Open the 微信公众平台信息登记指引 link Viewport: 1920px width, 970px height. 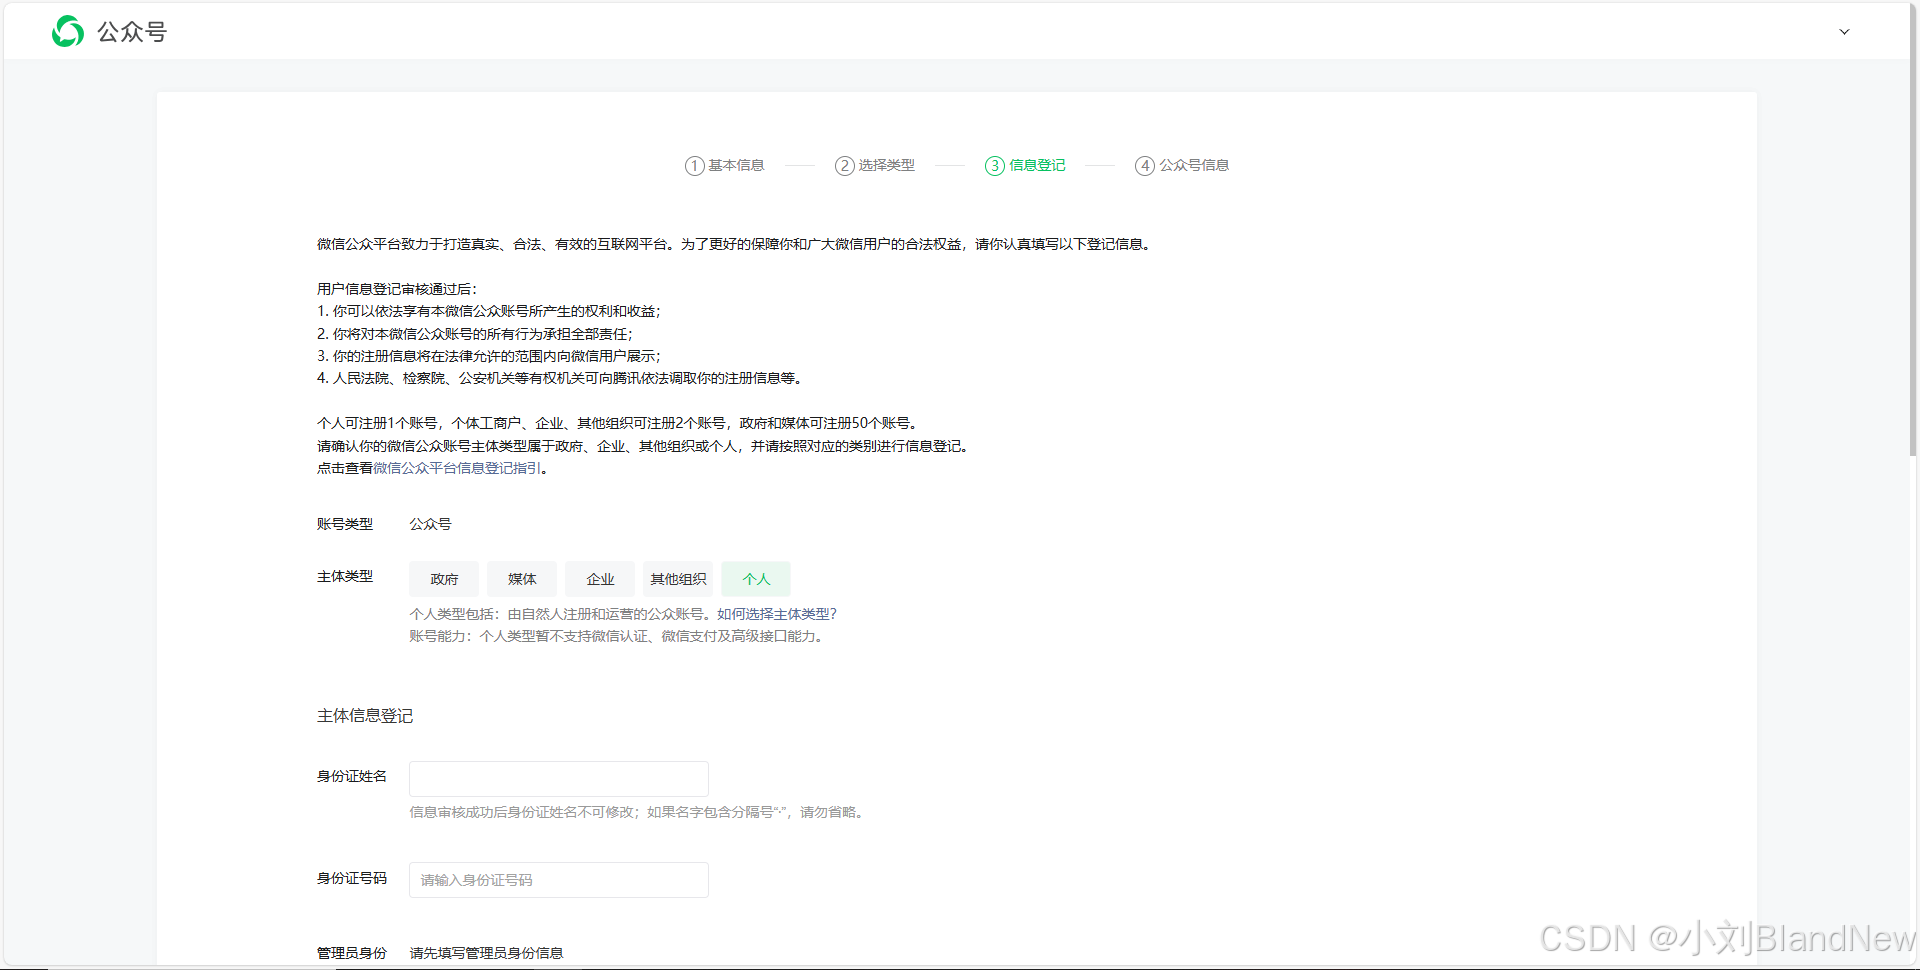coord(457,468)
